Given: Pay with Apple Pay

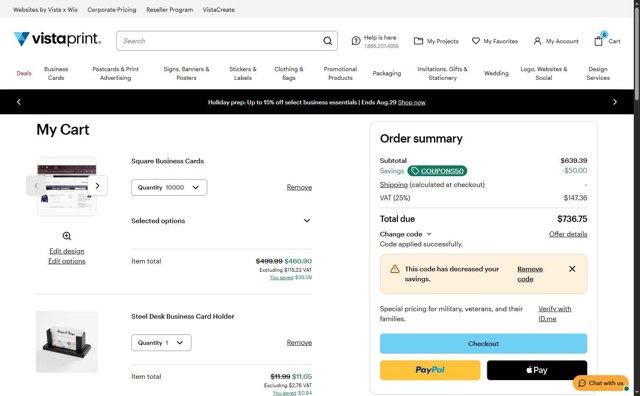Looking at the screenshot, I should 537,370.
